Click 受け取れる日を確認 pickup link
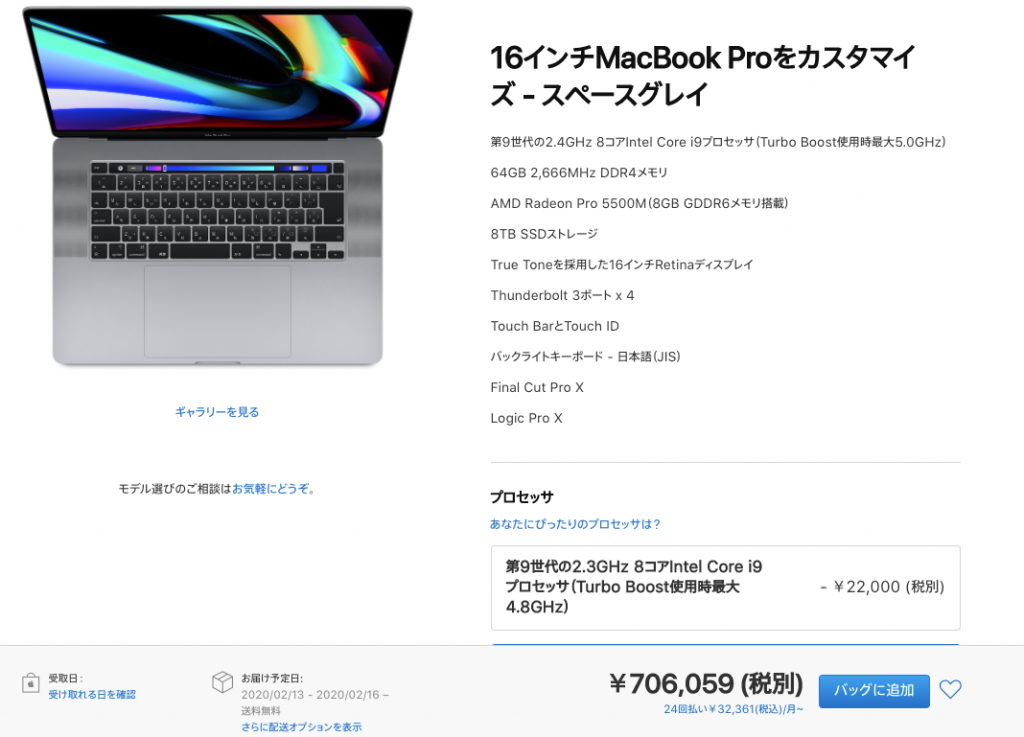Screen dimensions: 1024x737 click(x=92, y=695)
